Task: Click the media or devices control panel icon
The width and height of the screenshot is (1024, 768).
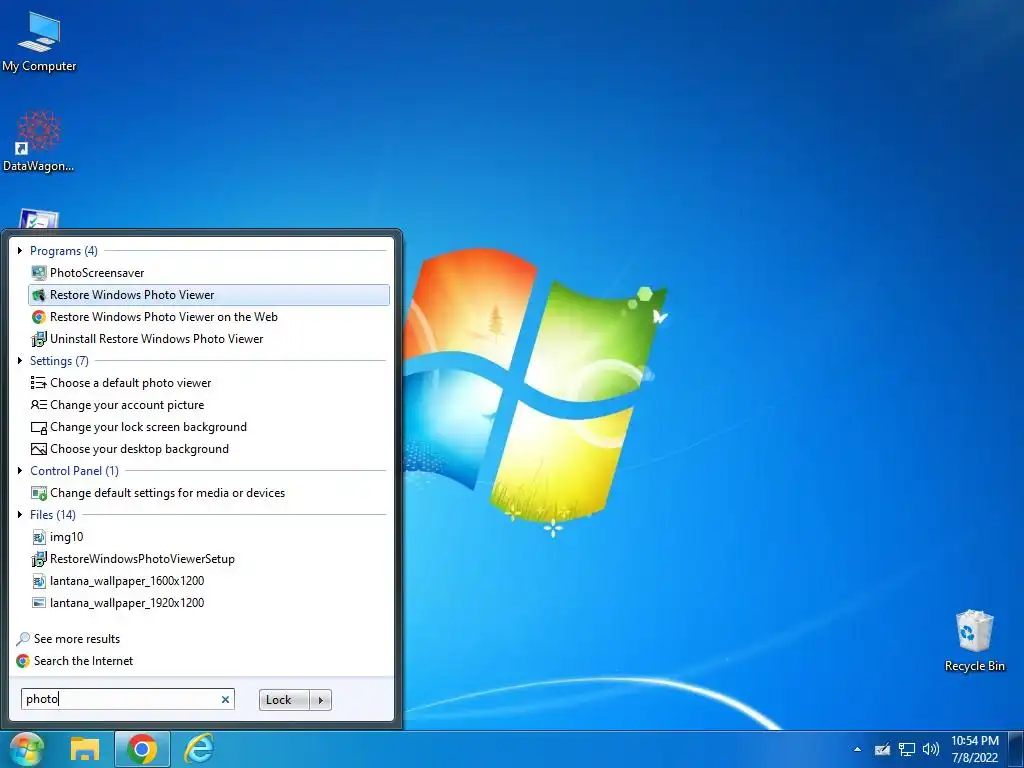Action: pyautogui.click(x=39, y=493)
